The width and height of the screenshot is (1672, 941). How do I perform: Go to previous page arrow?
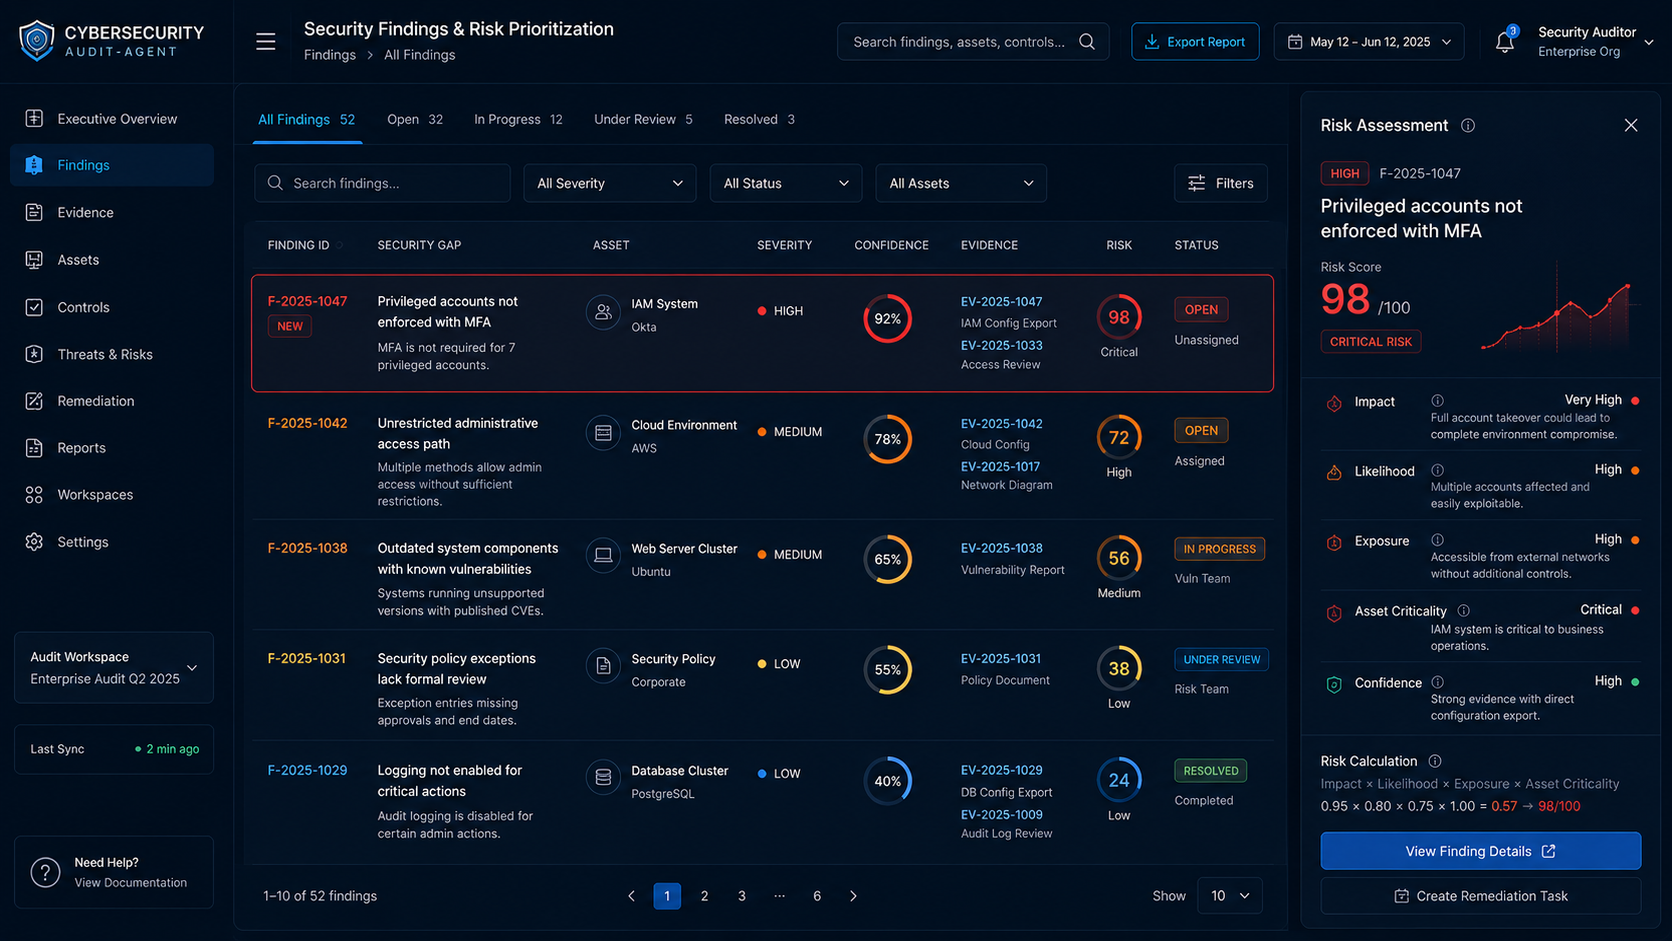[x=631, y=896]
